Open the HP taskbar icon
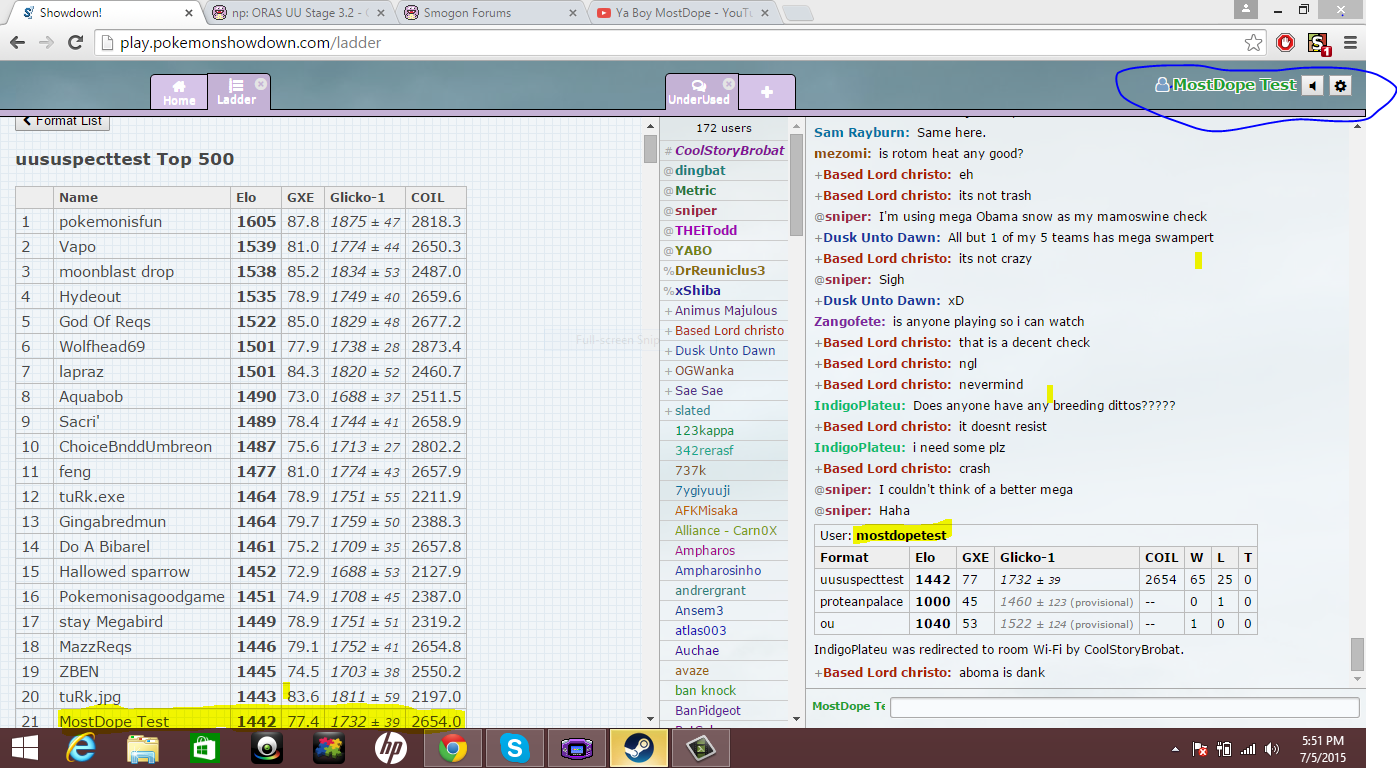The image size is (1397, 768). point(390,748)
